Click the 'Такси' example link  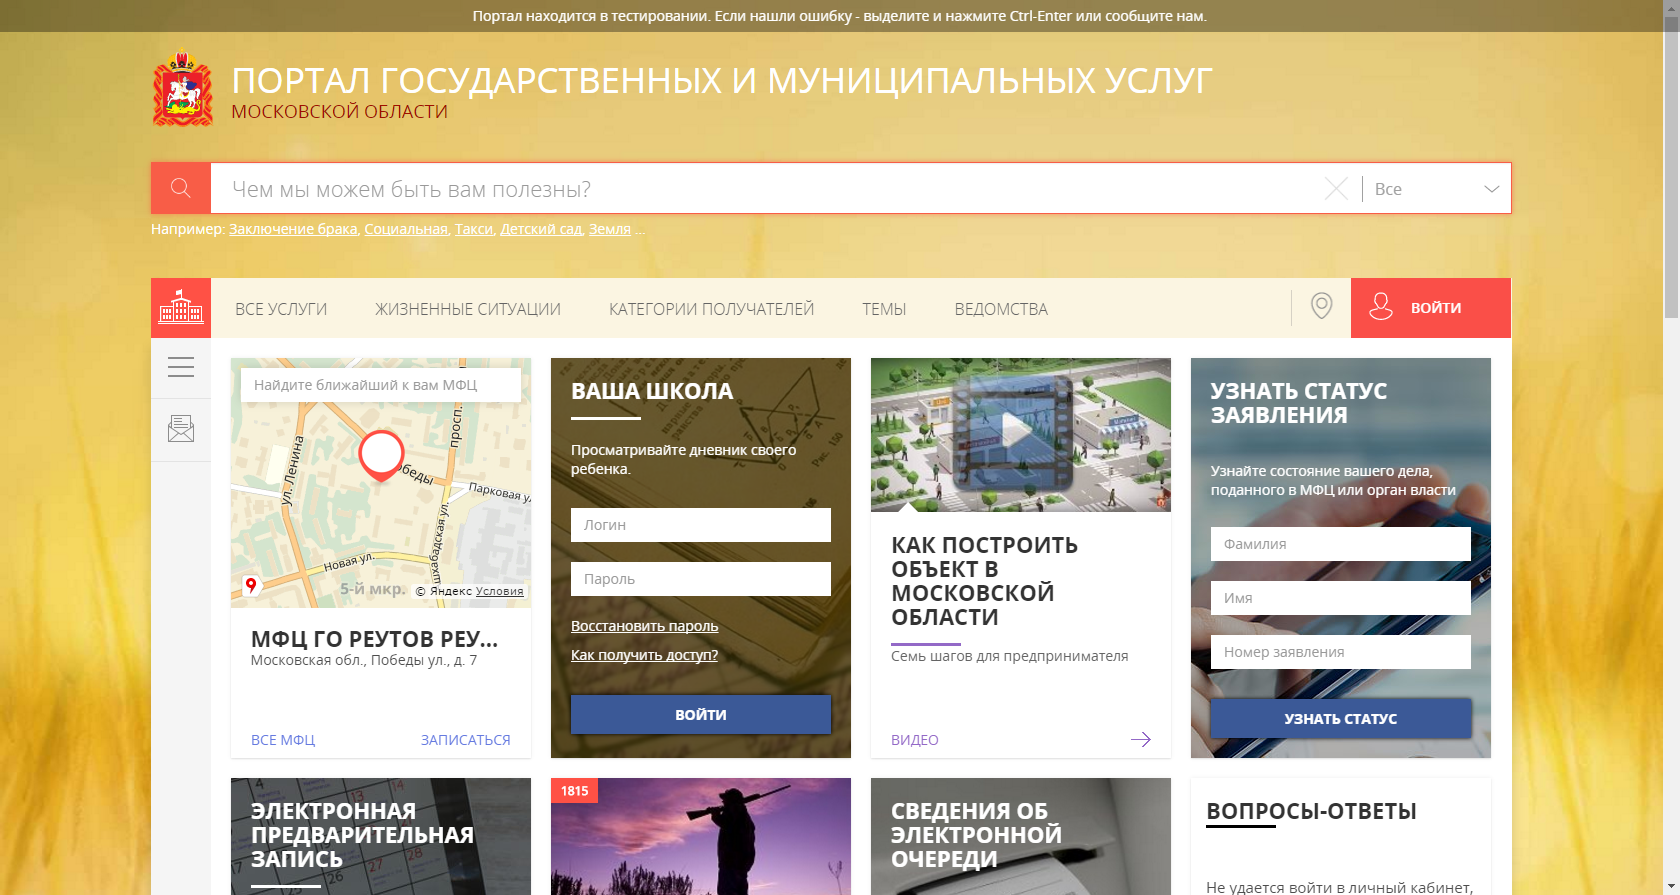(474, 229)
